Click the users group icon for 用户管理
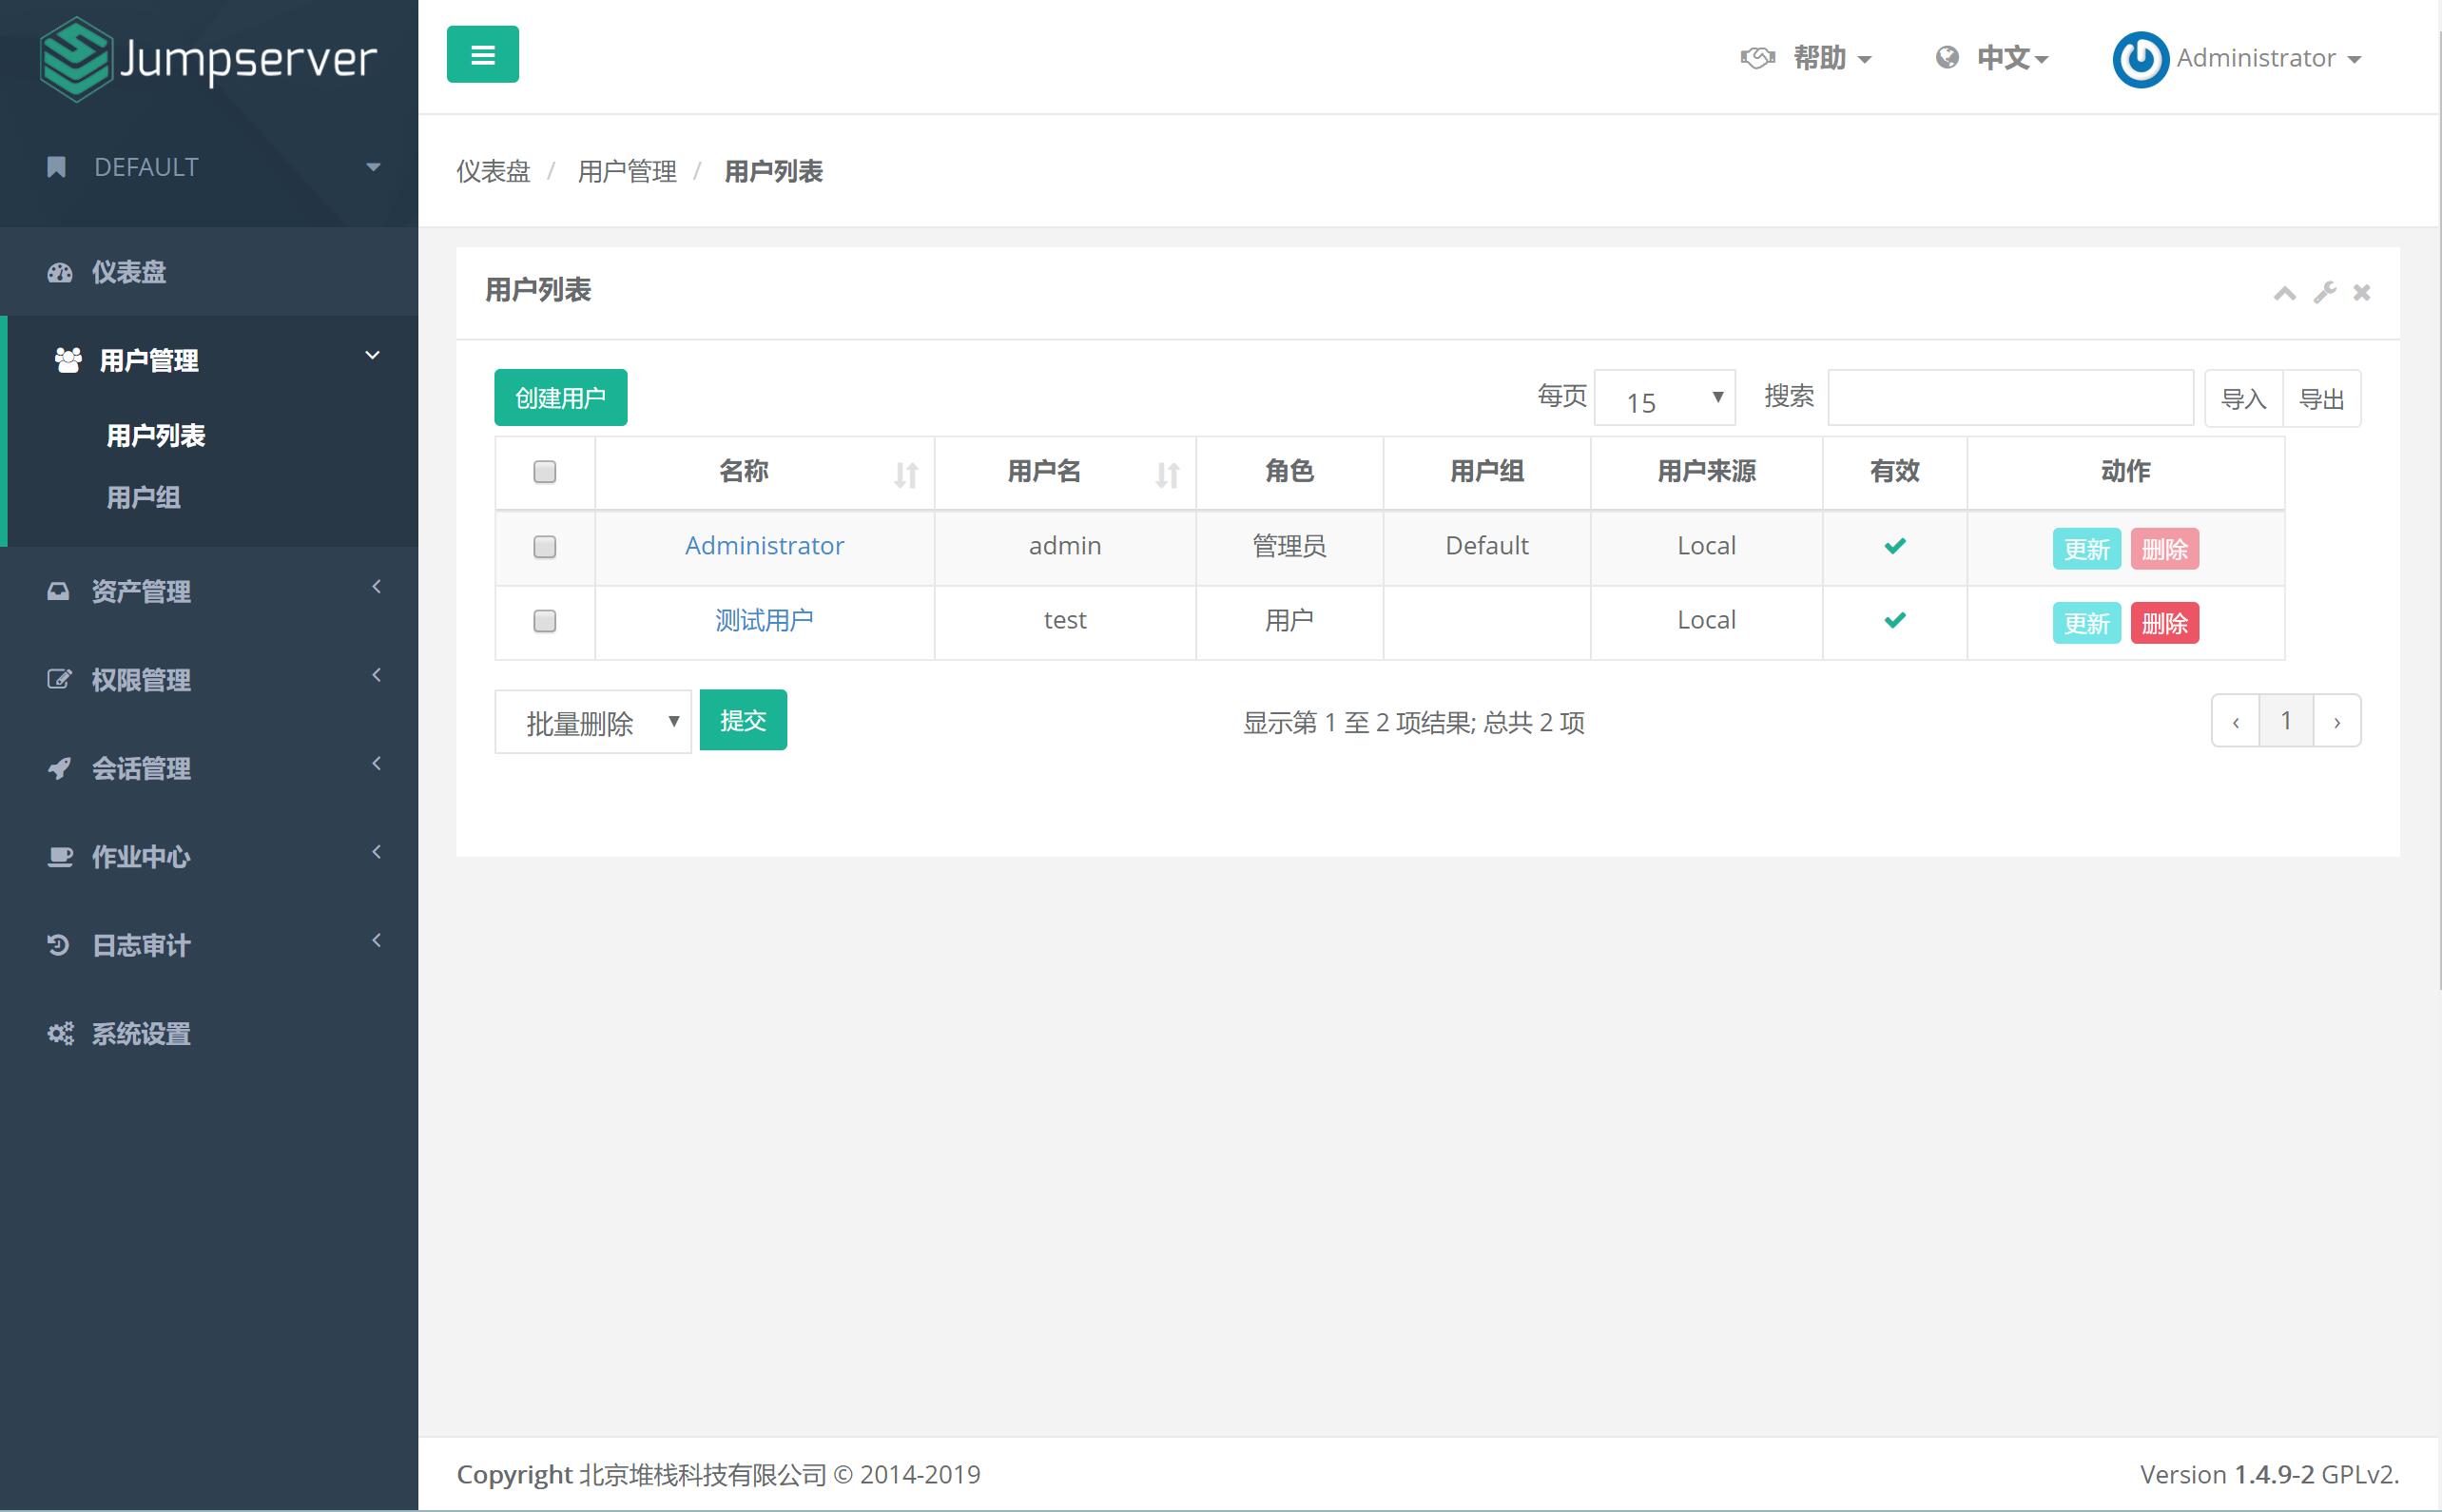The height and width of the screenshot is (1512, 2442). 68,360
